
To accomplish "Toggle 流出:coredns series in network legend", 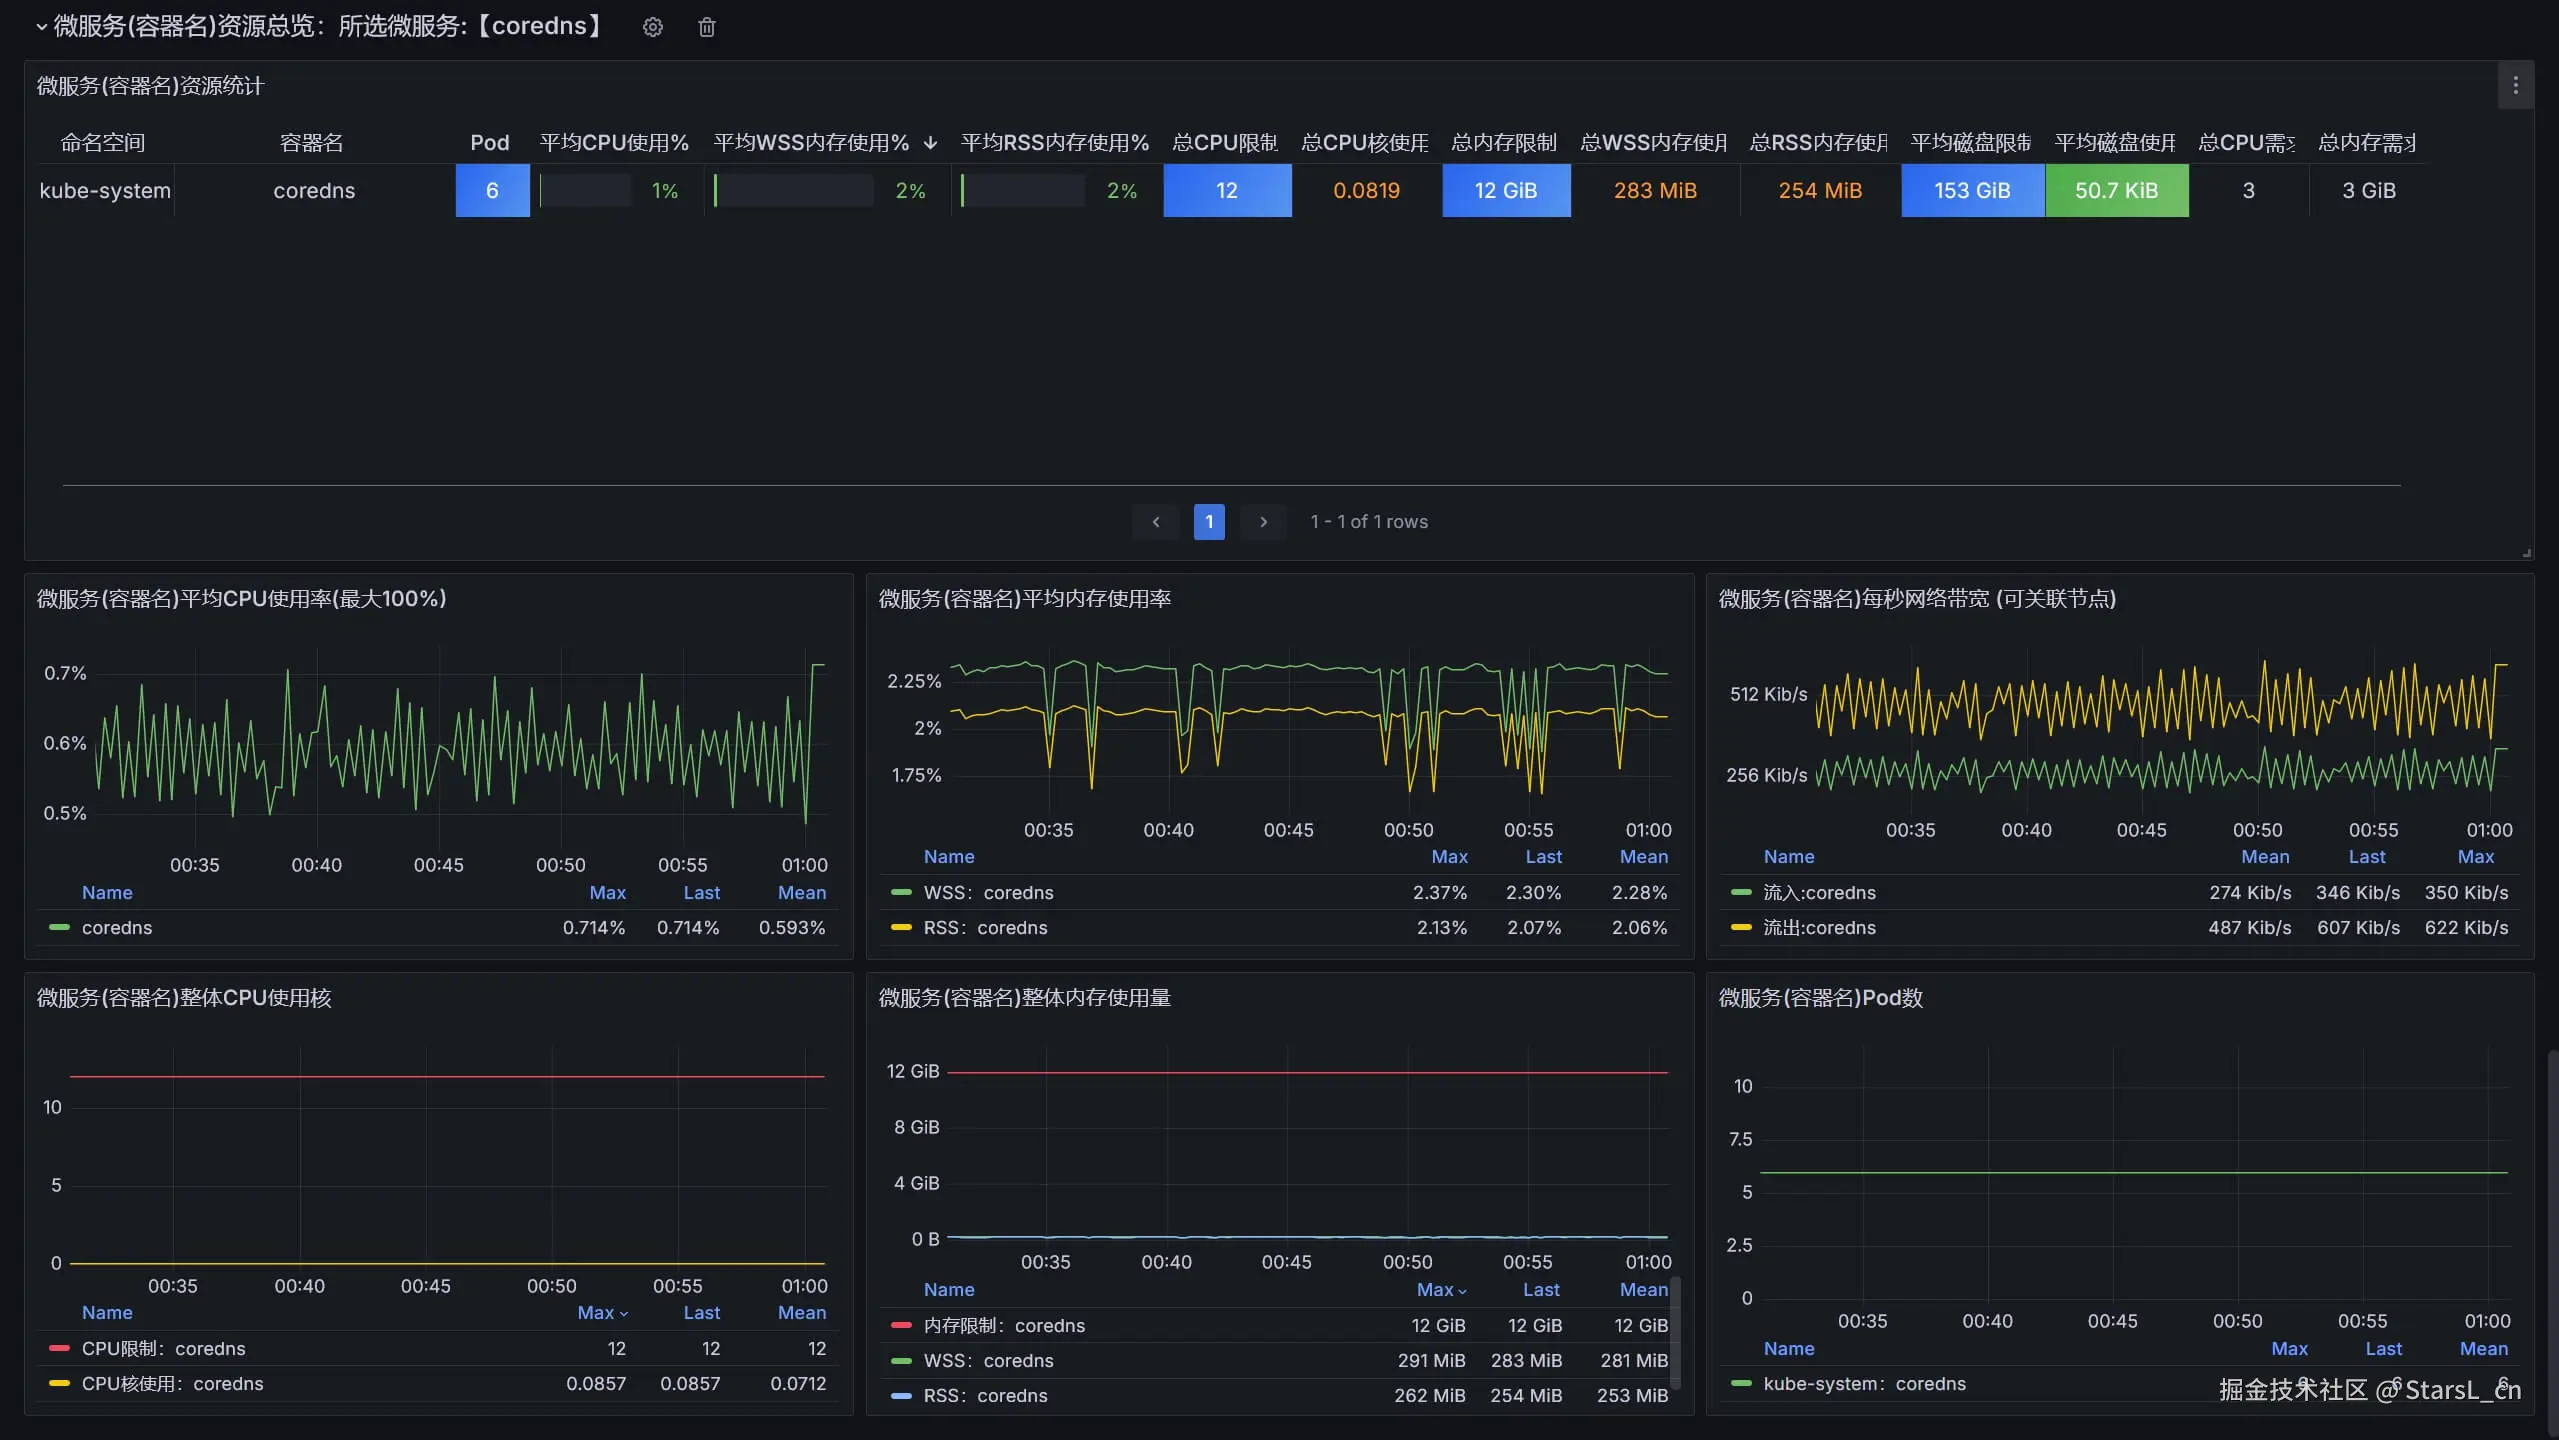I will point(1818,928).
